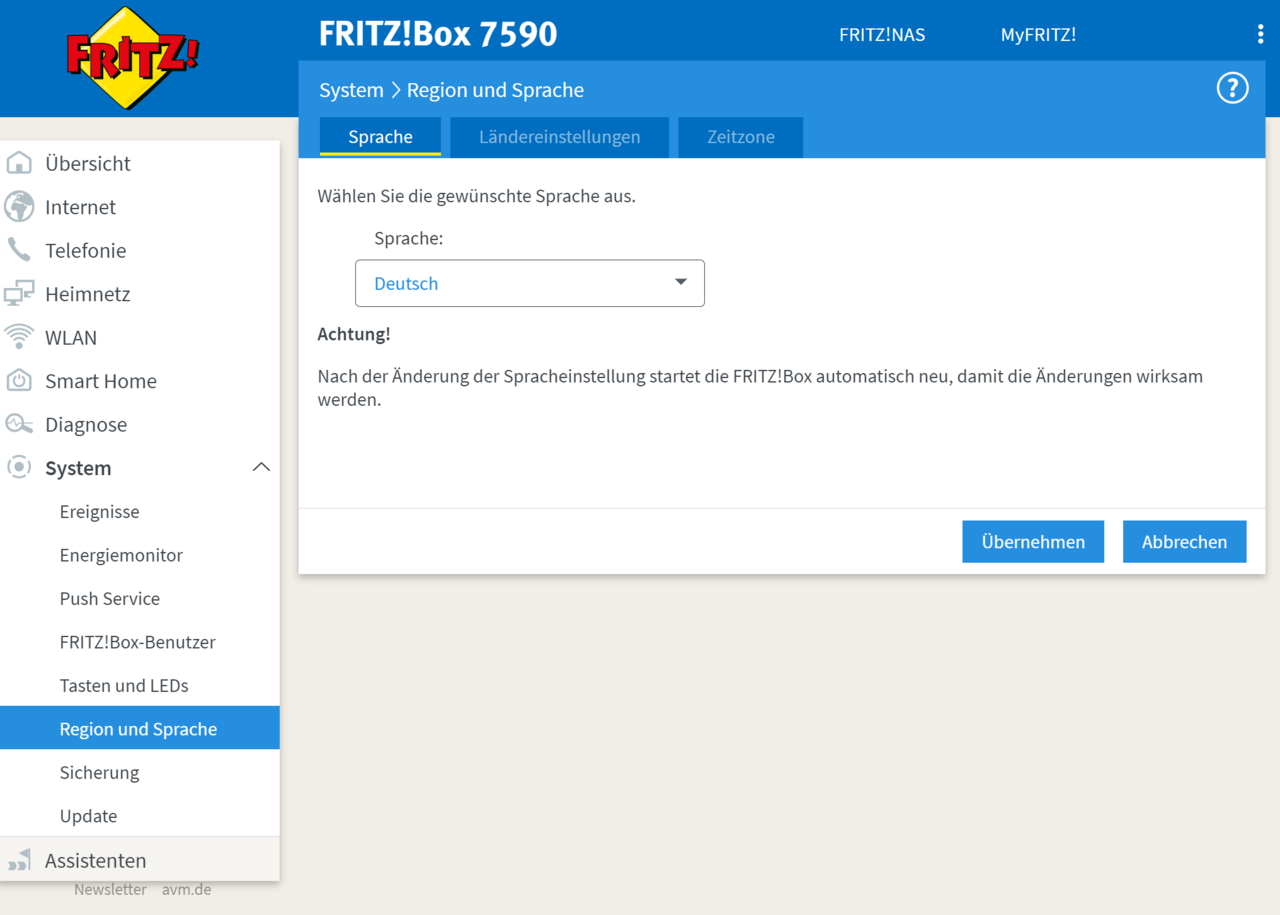Open the help question mark icon
Image resolution: width=1280 pixels, height=915 pixels.
pyautogui.click(x=1232, y=89)
